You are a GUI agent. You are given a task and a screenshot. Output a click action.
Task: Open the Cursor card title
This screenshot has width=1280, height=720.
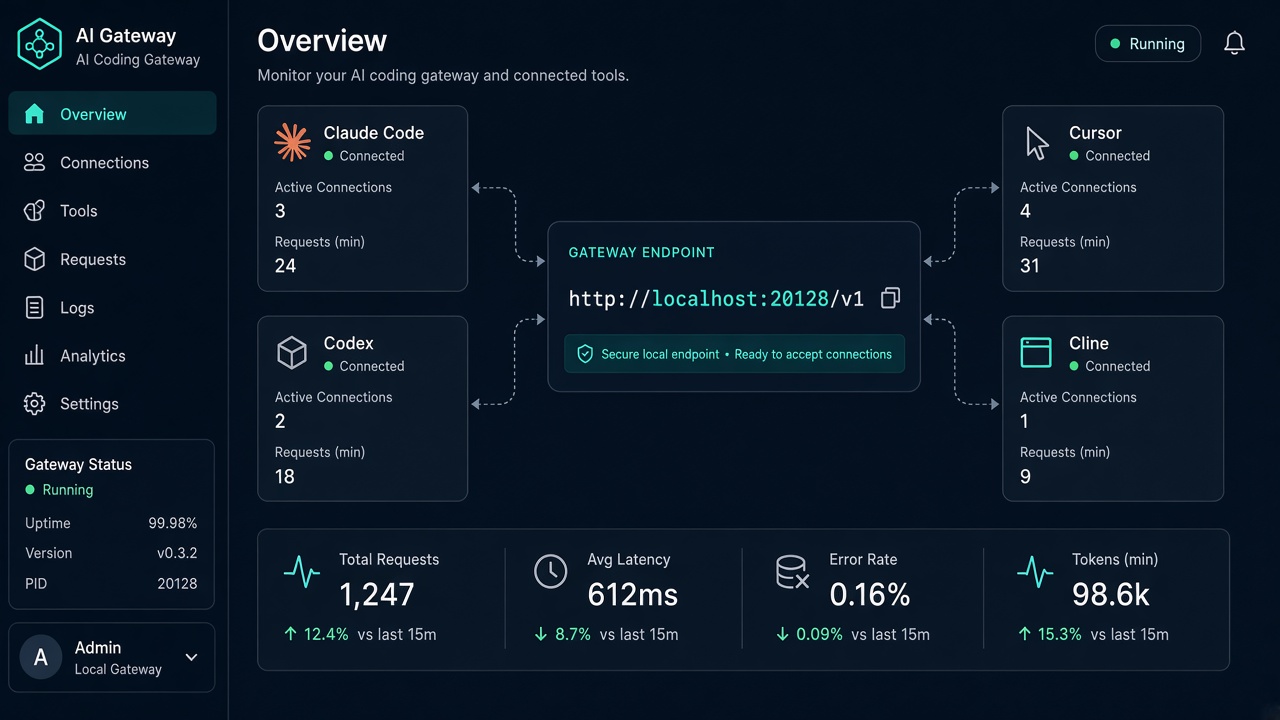point(1095,133)
